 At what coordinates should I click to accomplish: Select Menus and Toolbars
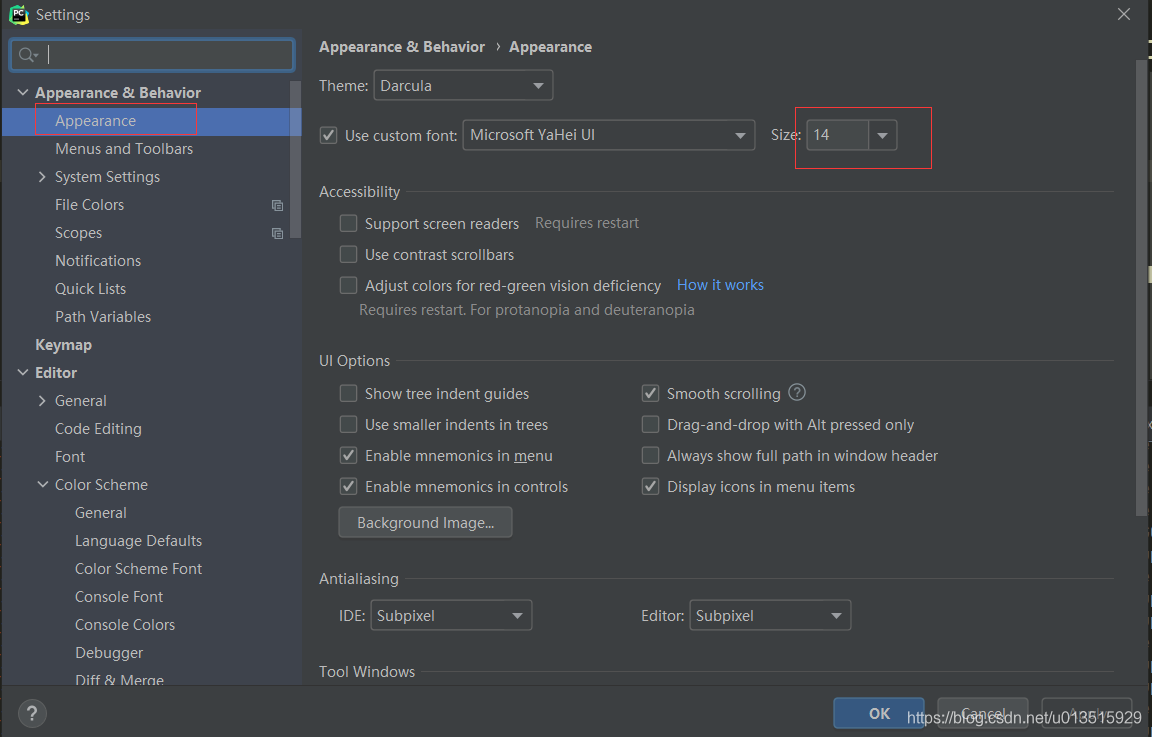click(123, 149)
